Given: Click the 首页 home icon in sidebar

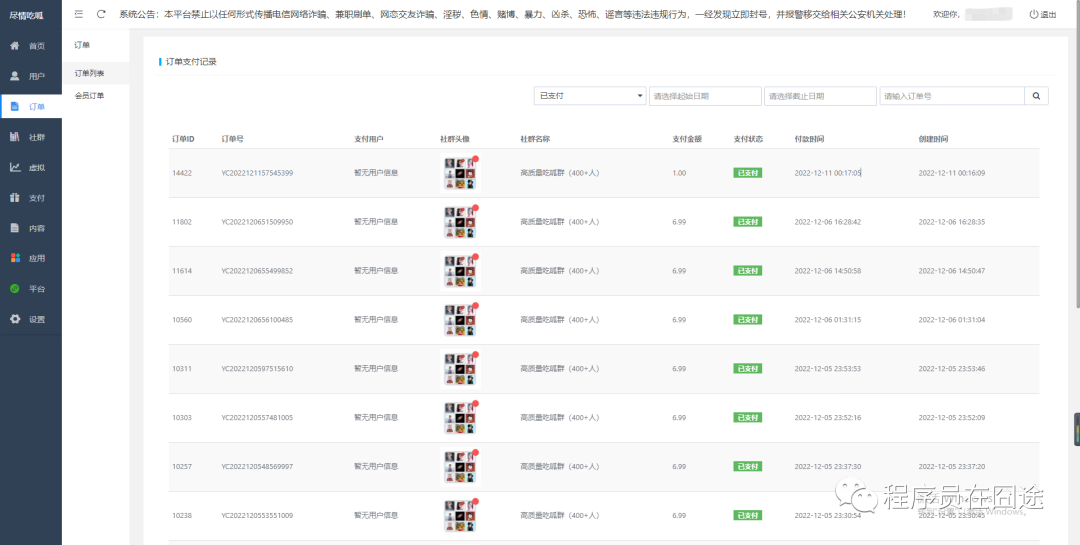Looking at the screenshot, I should [15, 46].
